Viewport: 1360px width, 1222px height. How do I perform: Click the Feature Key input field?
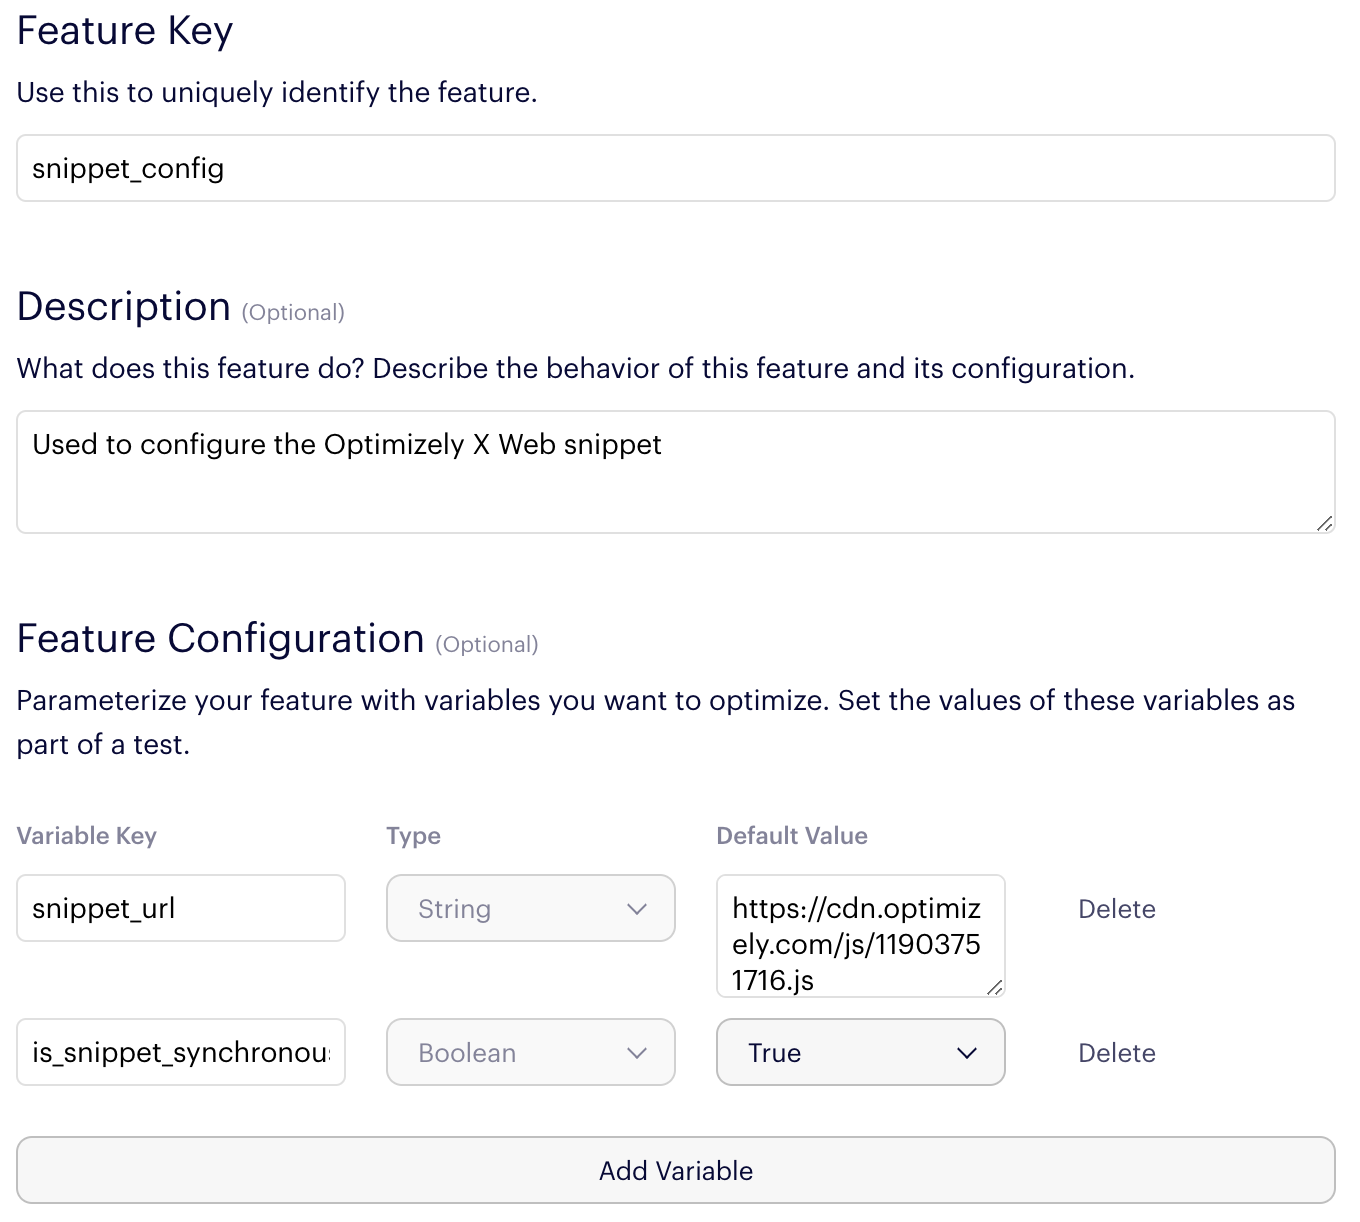(675, 168)
